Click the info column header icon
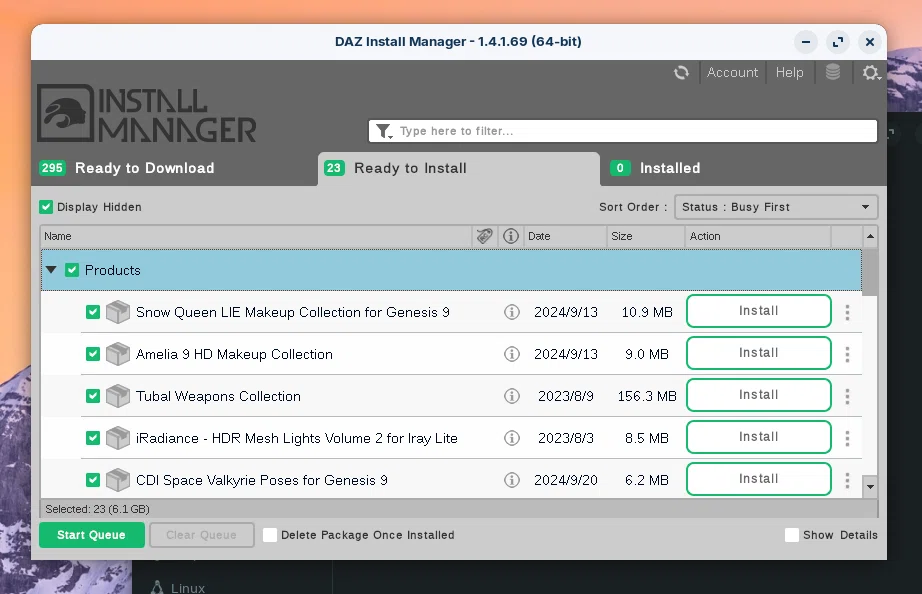The image size is (922, 594). pos(510,236)
